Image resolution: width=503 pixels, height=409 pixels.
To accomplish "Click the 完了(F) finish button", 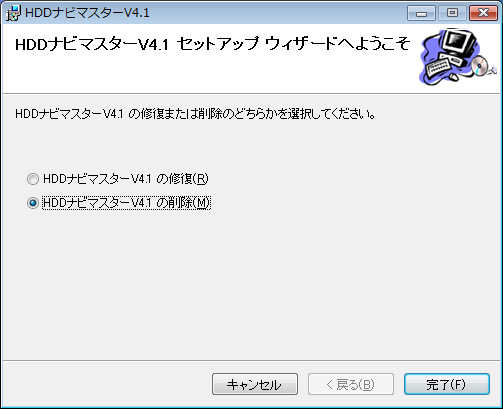I will point(447,384).
